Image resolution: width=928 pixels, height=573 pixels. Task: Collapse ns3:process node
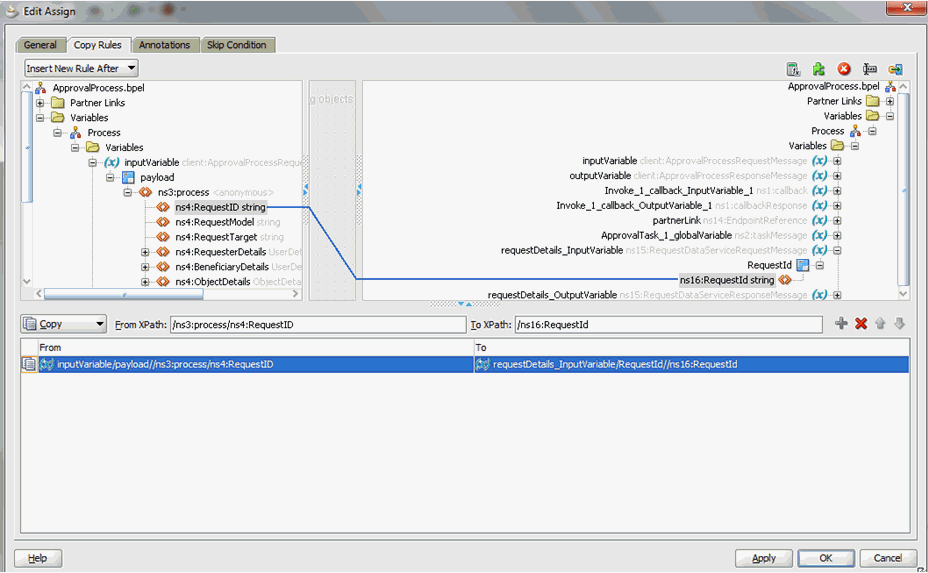(x=127, y=192)
